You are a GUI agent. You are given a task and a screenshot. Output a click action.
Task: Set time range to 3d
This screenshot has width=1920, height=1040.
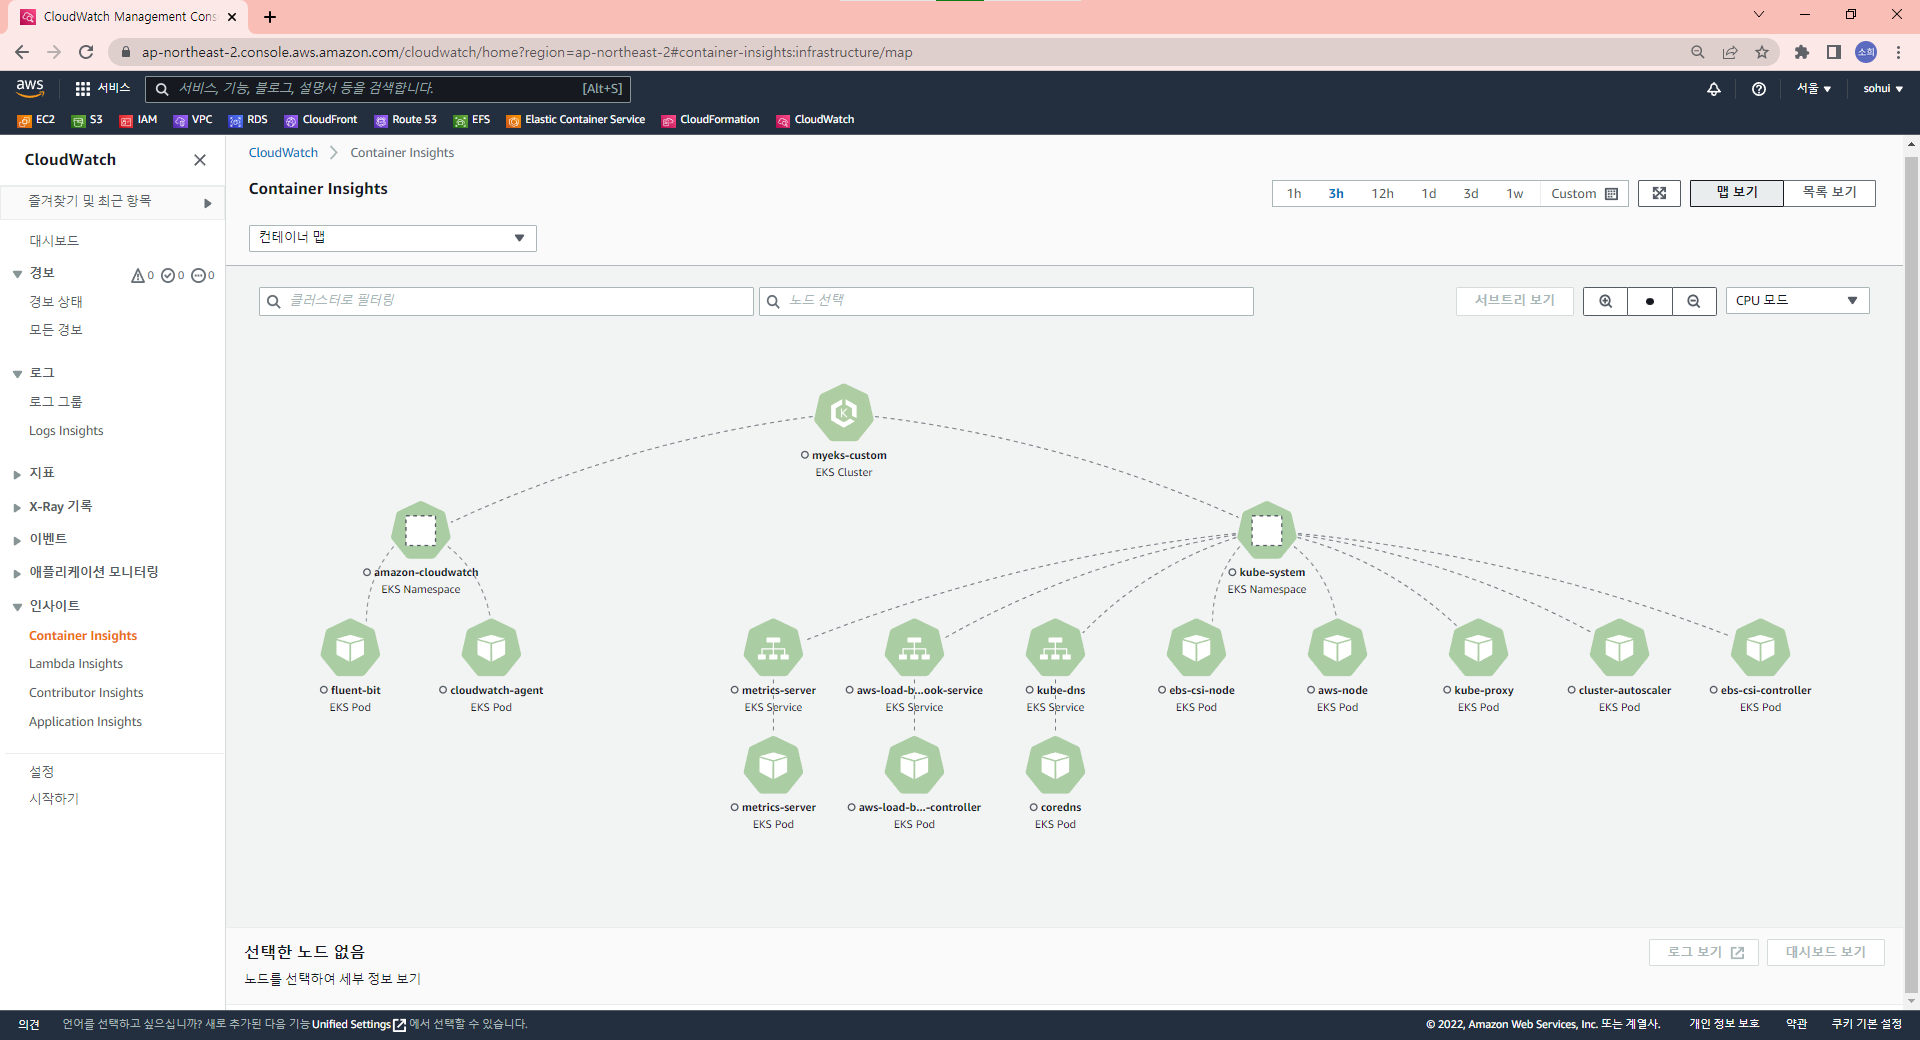1471,194
